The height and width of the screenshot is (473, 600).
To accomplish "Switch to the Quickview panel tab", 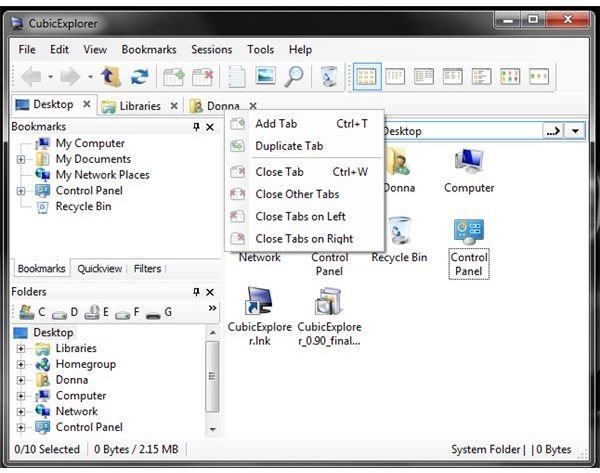I will [99, 269].
